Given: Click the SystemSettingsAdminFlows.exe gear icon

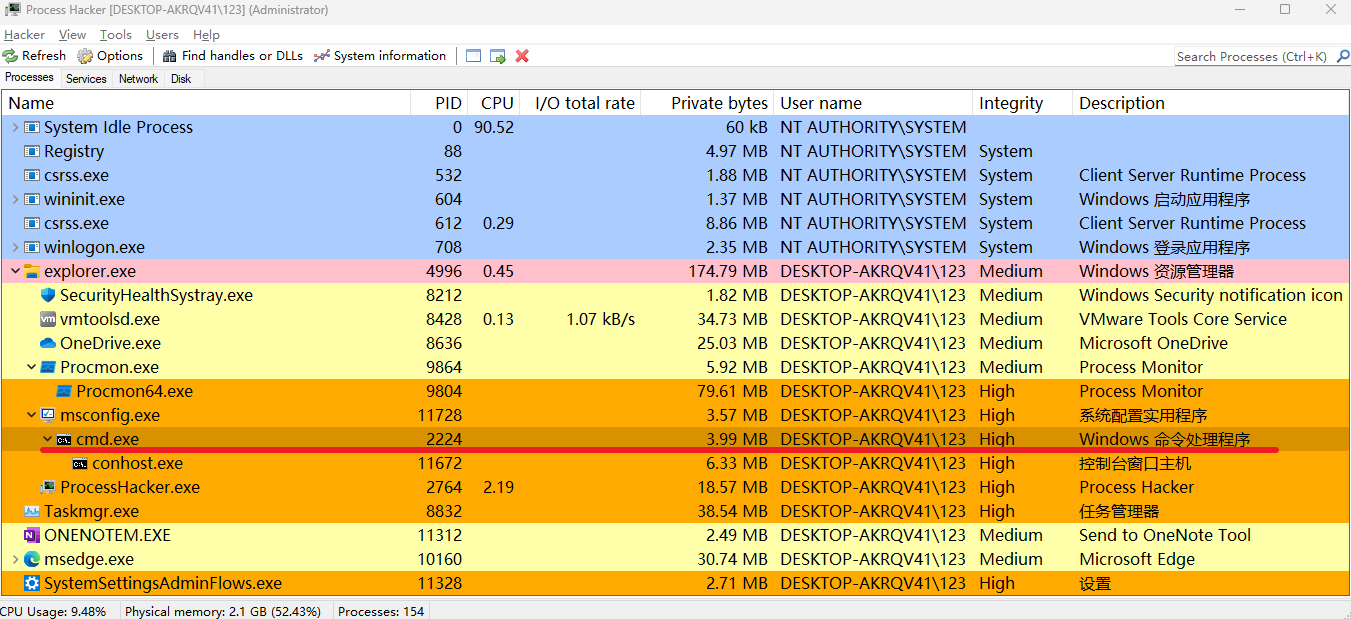Looking at the screenshot, I should click(x=32, y=583).
